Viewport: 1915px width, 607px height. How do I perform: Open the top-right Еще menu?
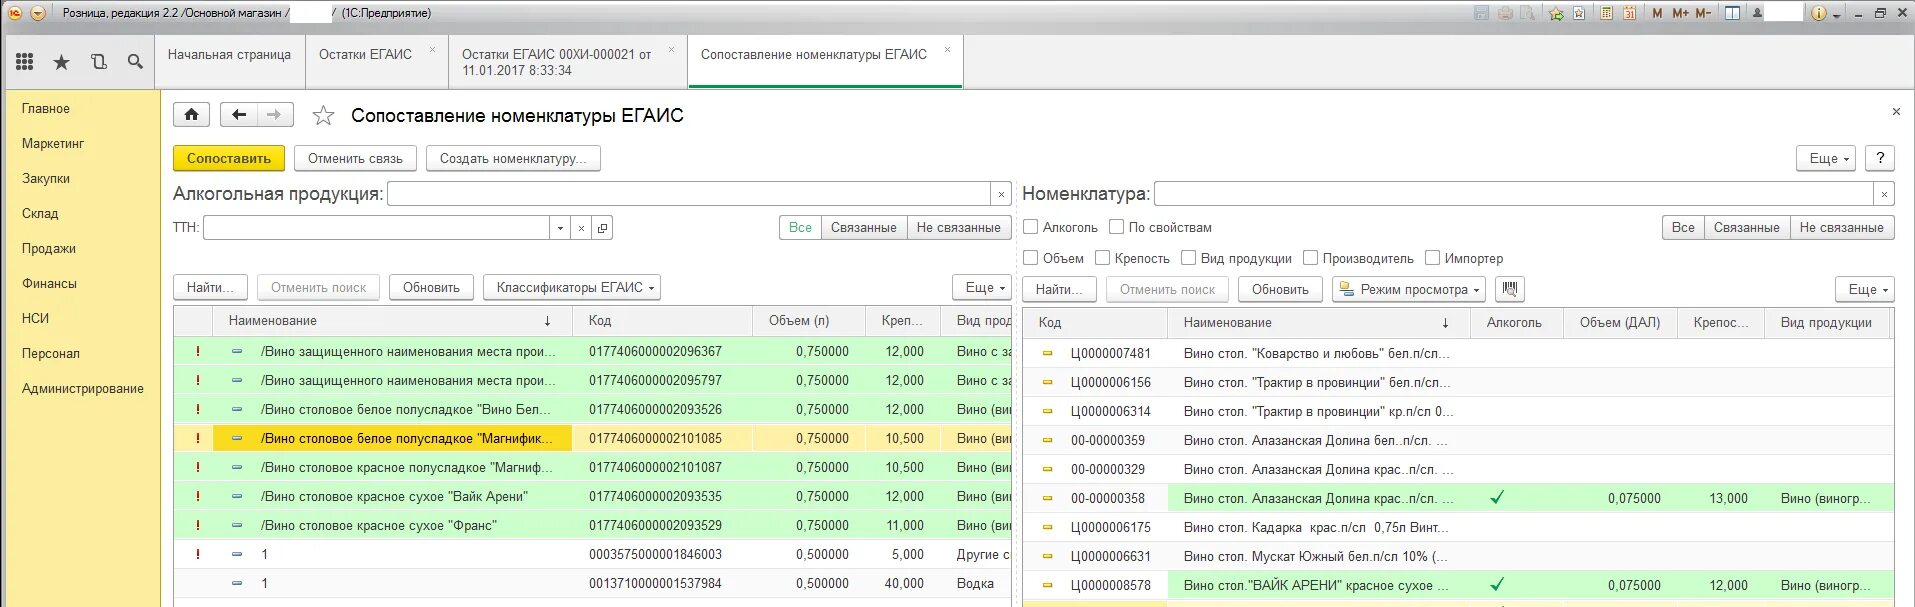(x=1826, y=158)
